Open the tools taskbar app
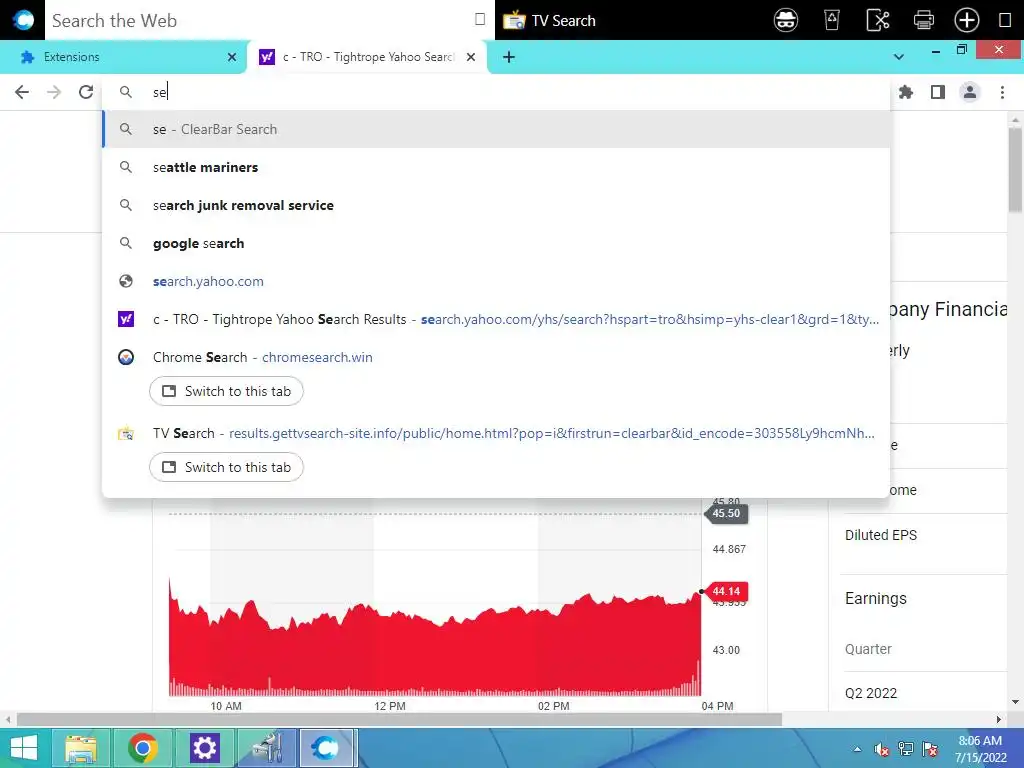1024x768 pixels. click(266, 748)
